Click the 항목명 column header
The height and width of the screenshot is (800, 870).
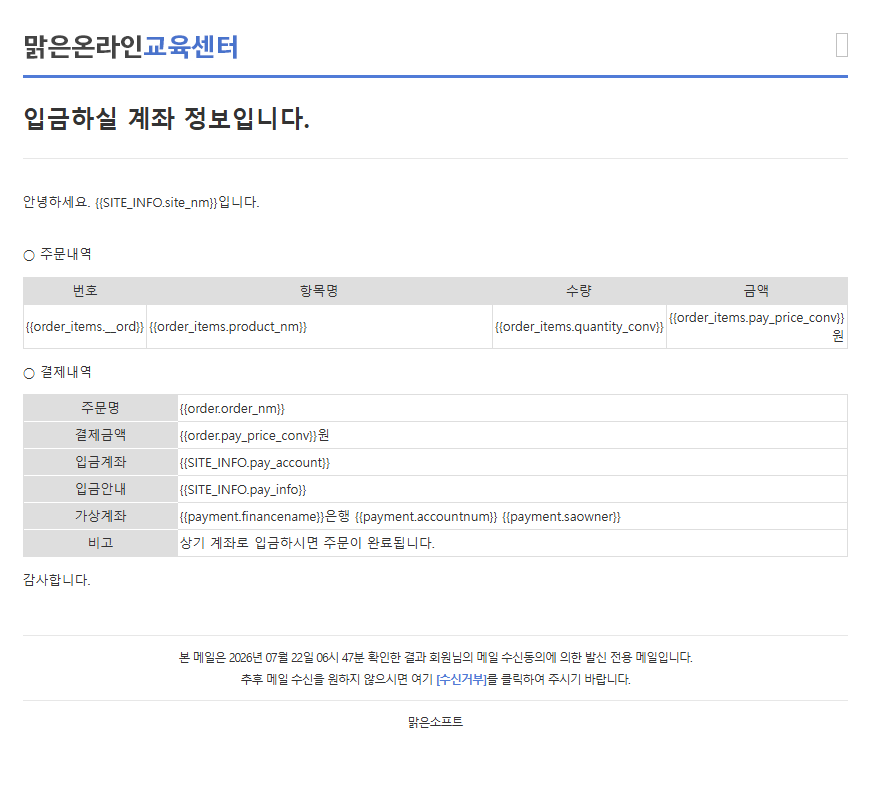(x=319, y=291)
